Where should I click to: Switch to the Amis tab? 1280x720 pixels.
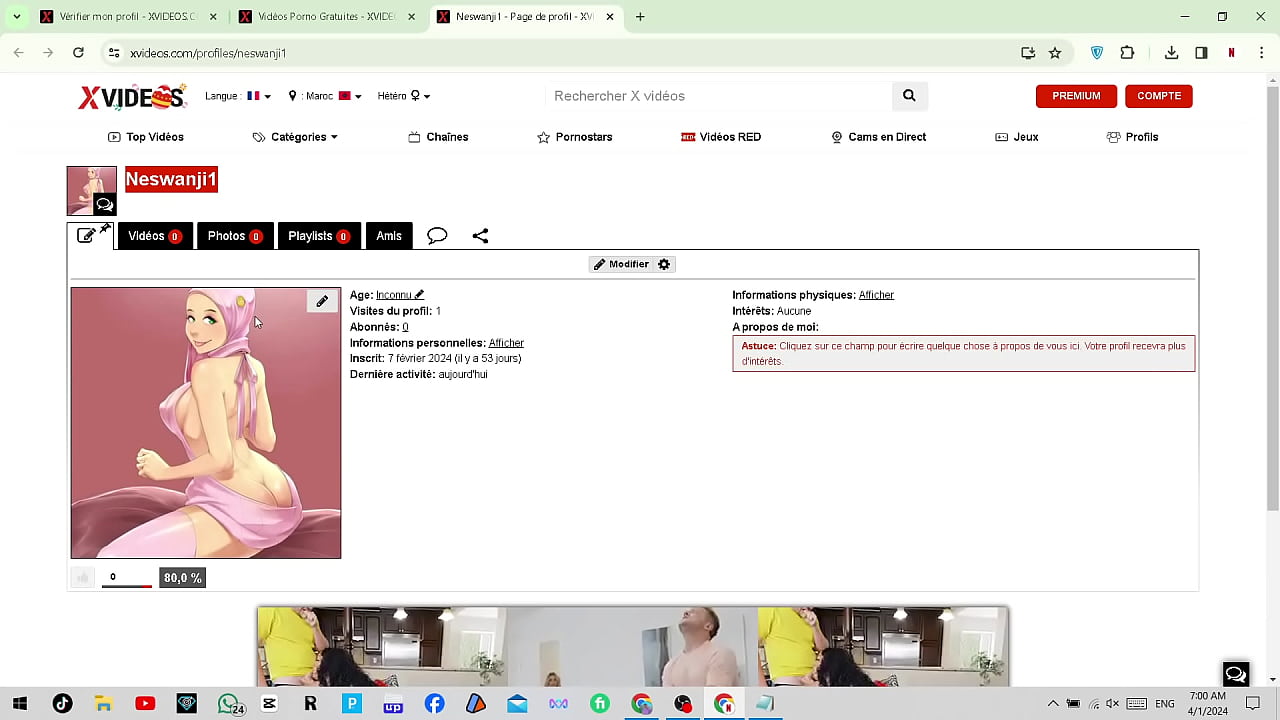click(x=389, y=236)
